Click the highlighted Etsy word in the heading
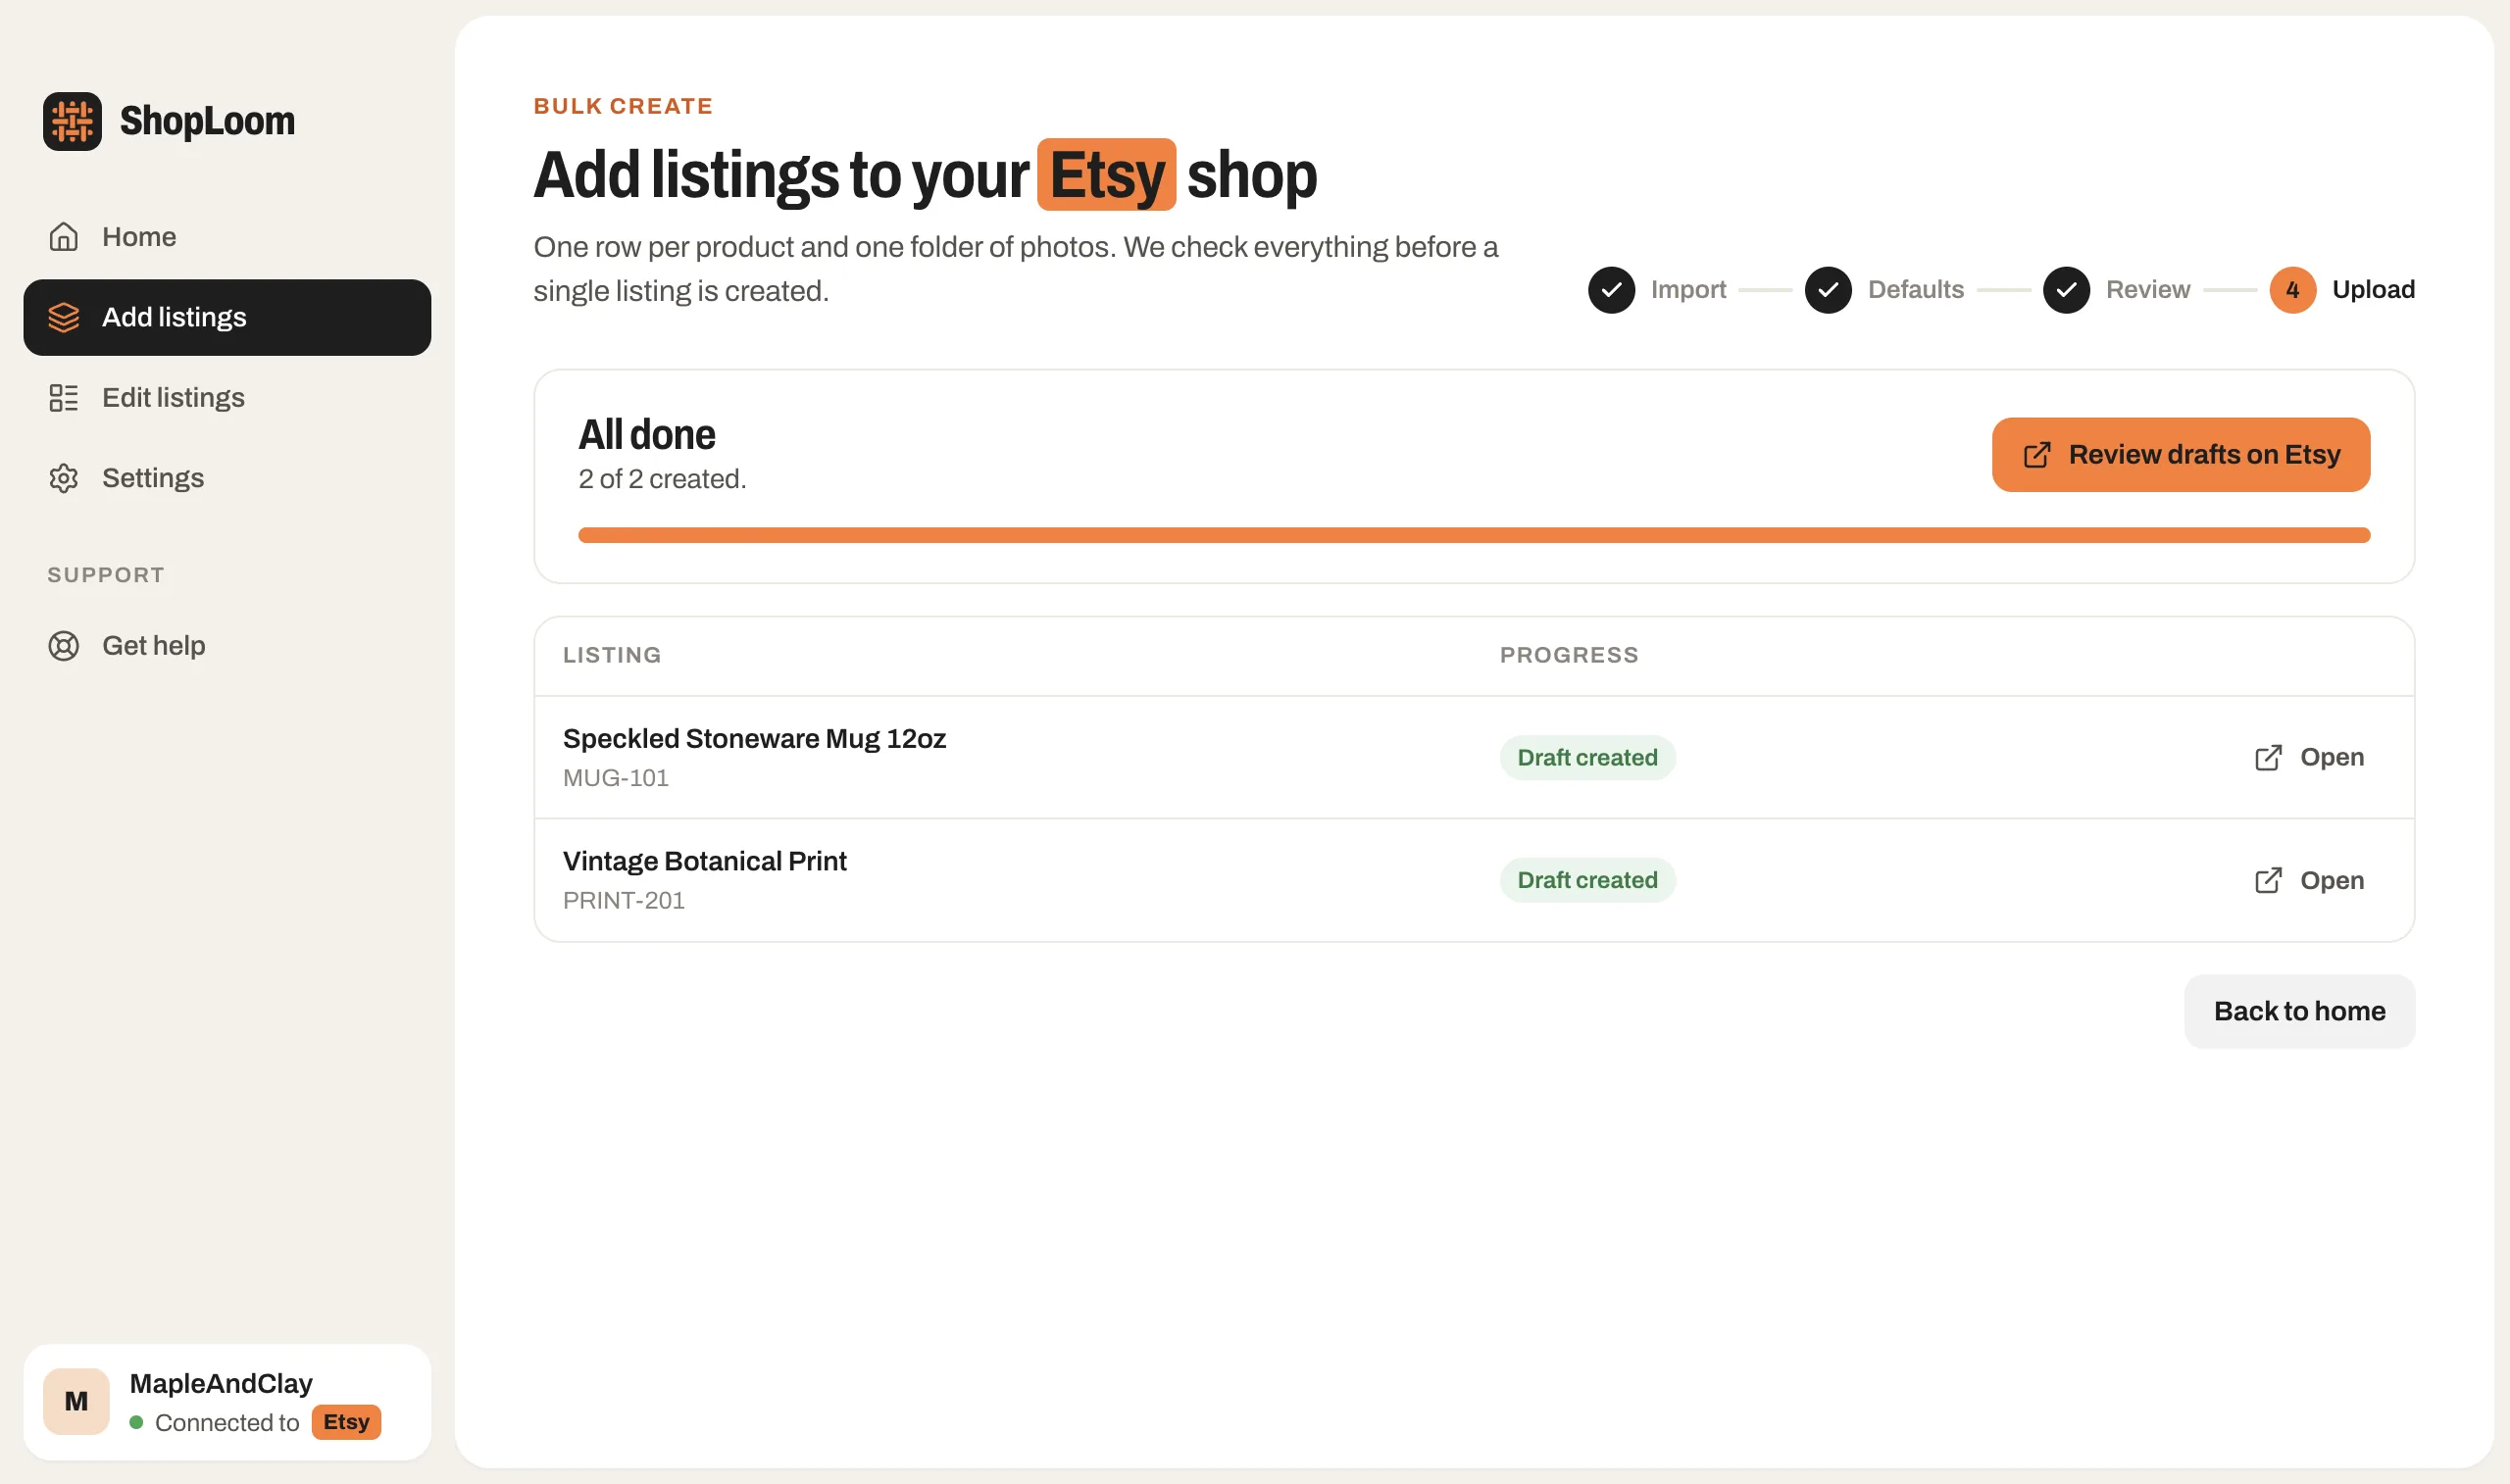Screen dimensions: 2510x1484 click(1106, 175)
